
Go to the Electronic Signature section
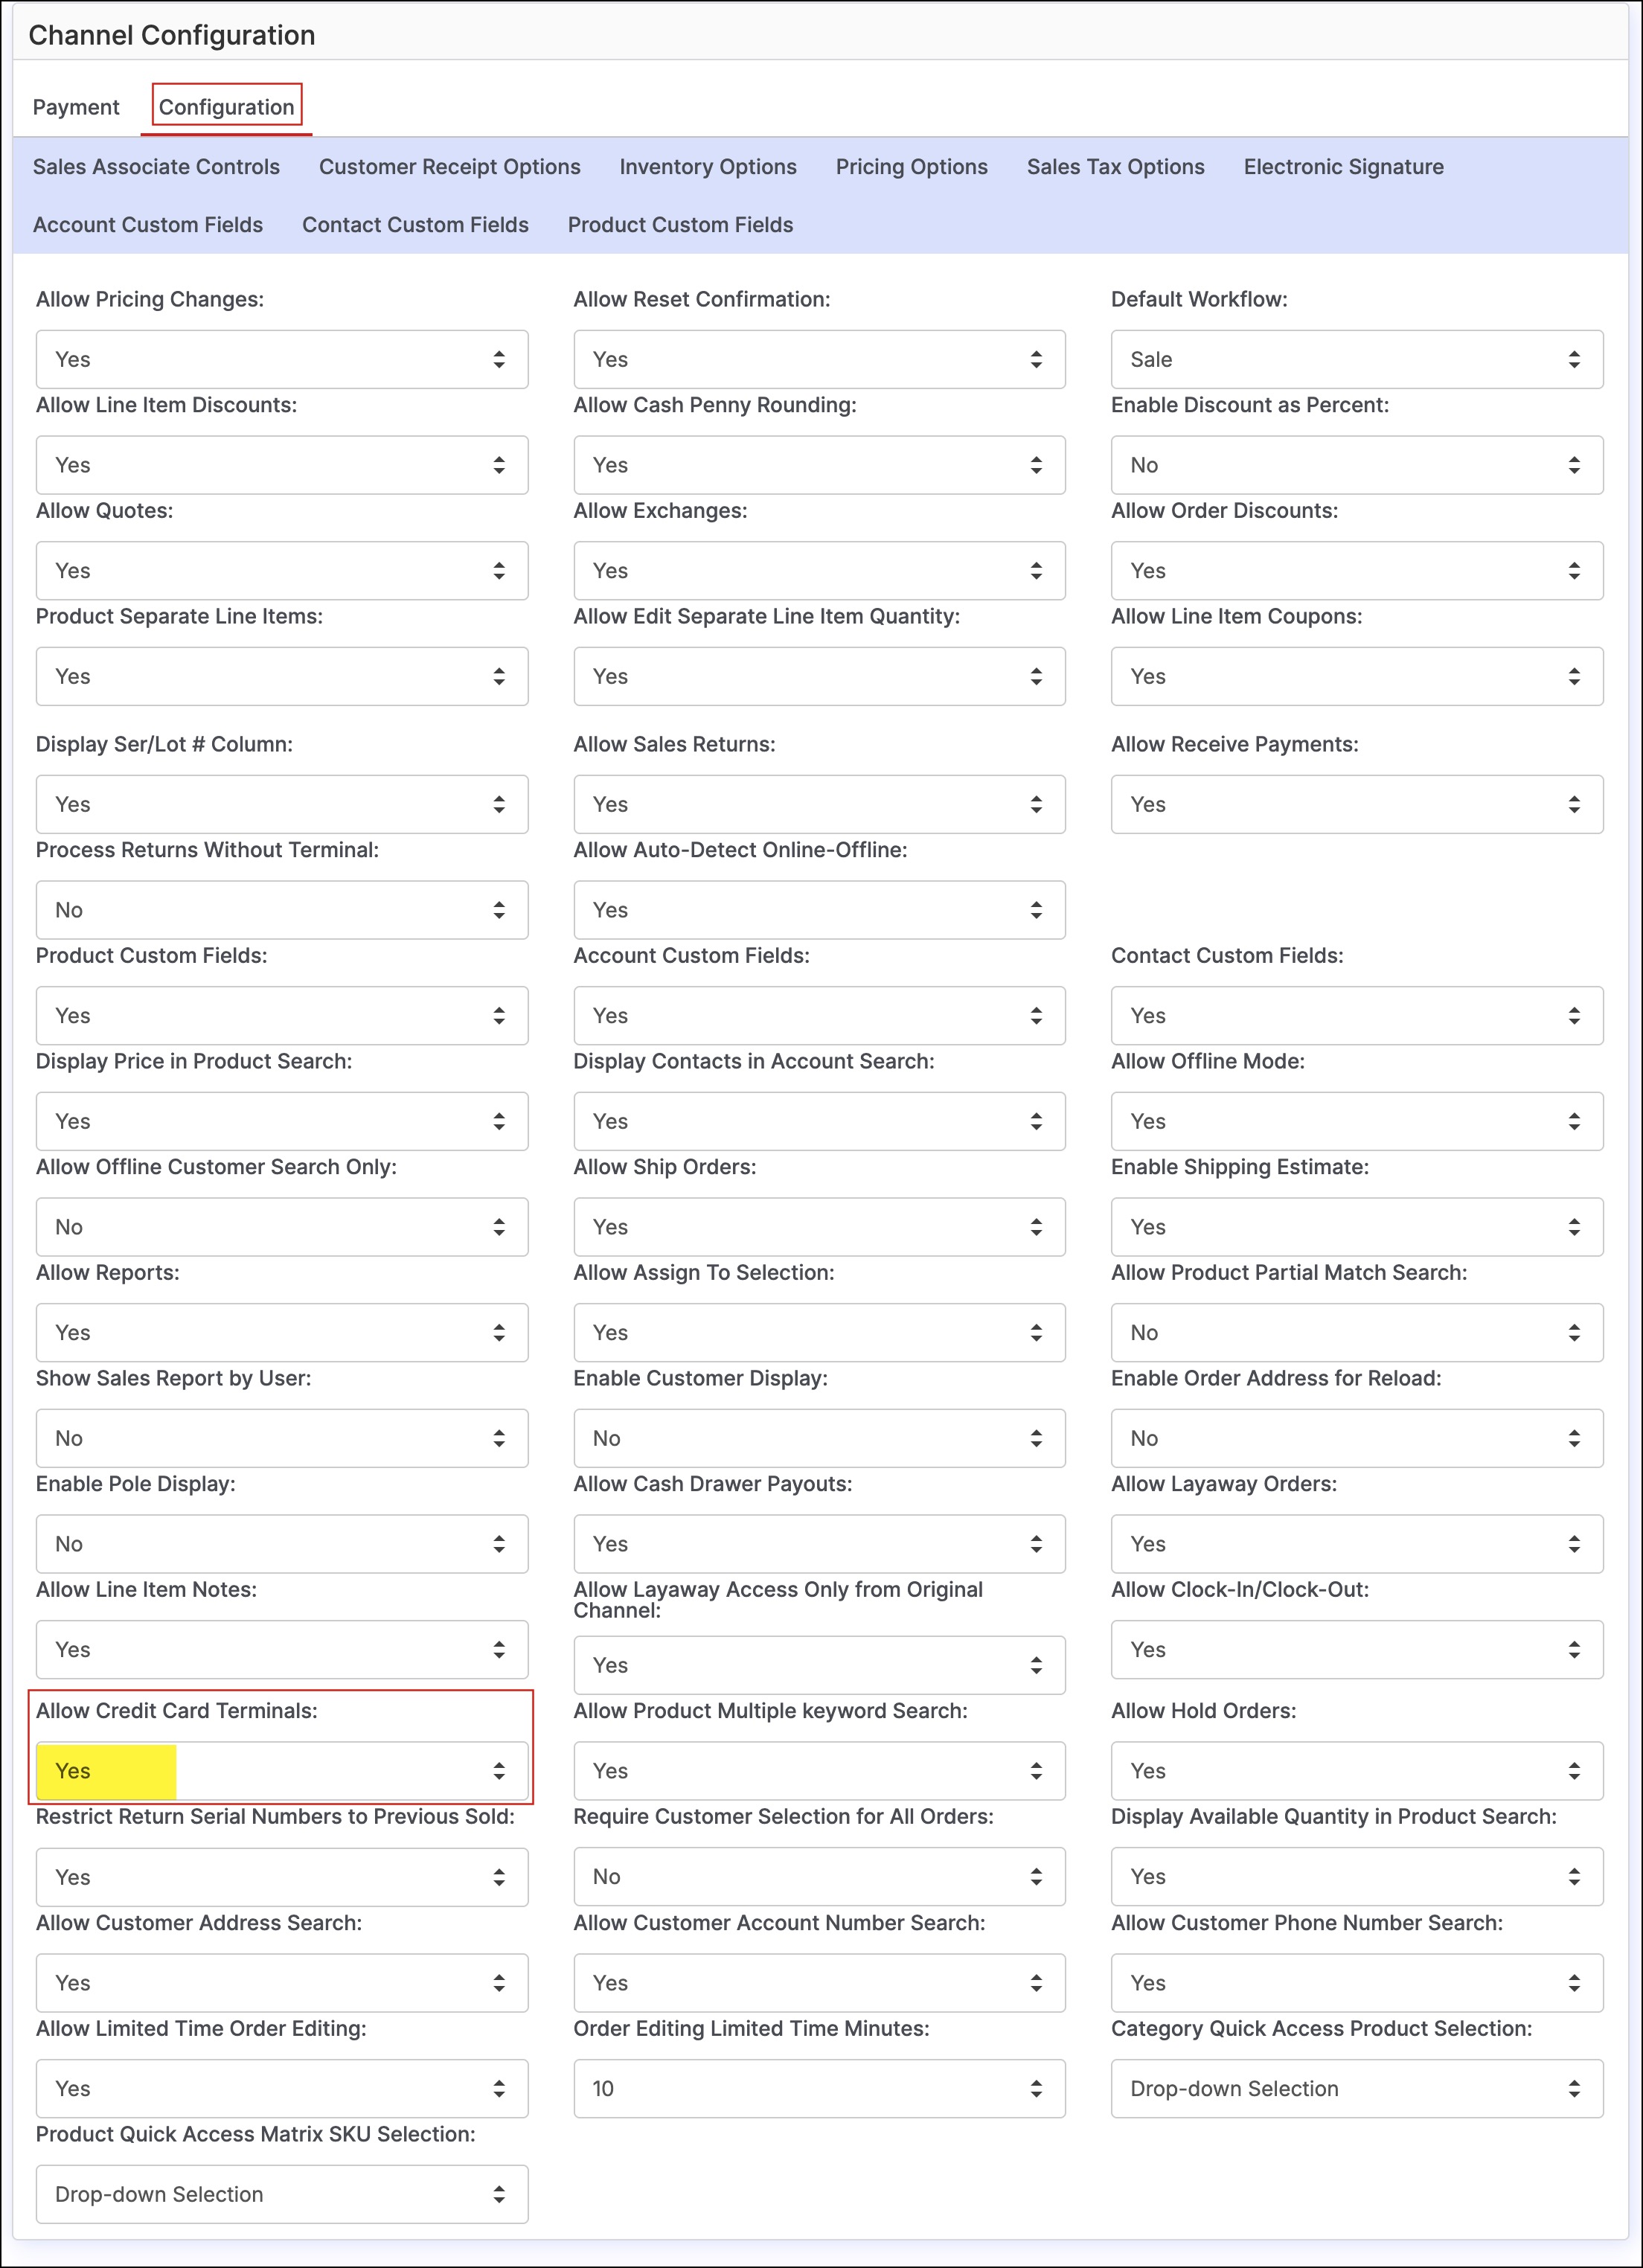[1343, 167]
